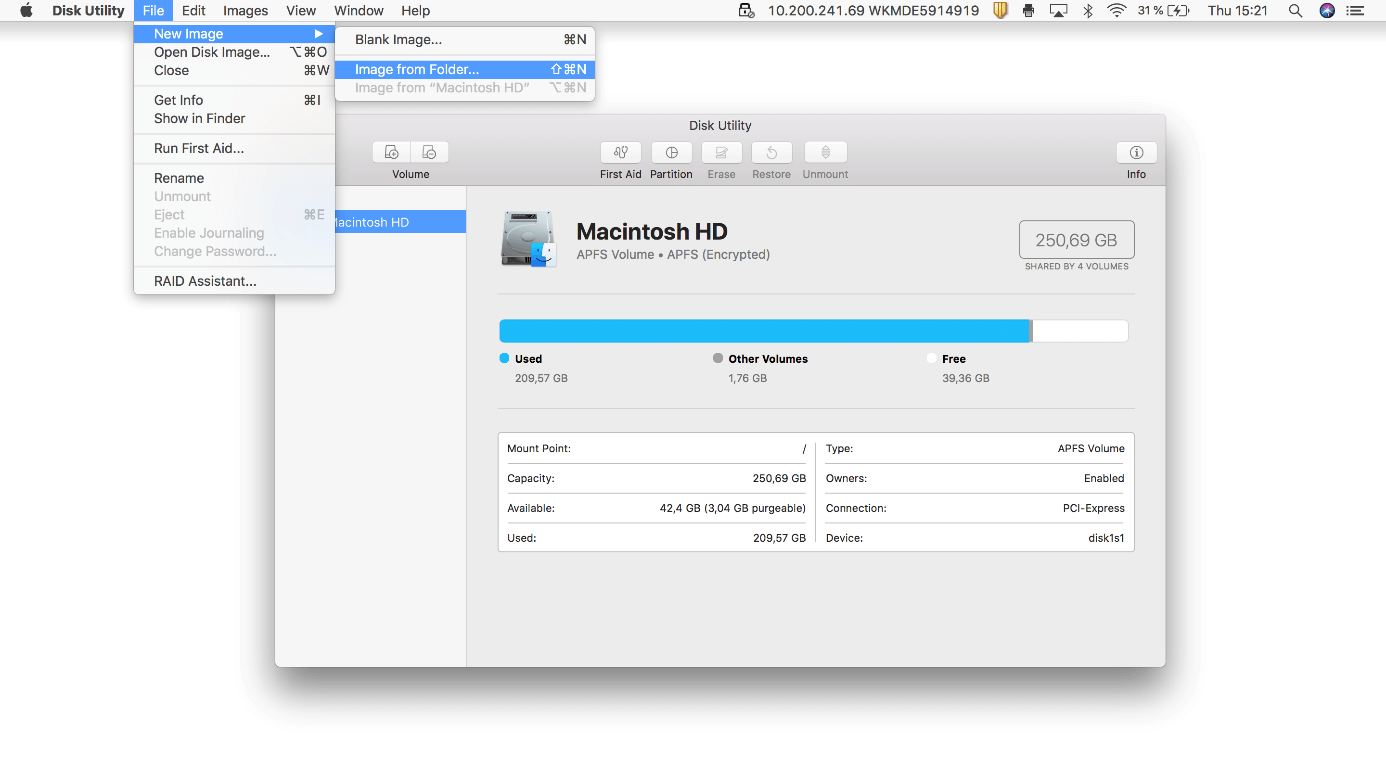Screen dimensions: 1386x764
Task: Click the white free portion of storage bar
Action: click(x=1081, y=331)
